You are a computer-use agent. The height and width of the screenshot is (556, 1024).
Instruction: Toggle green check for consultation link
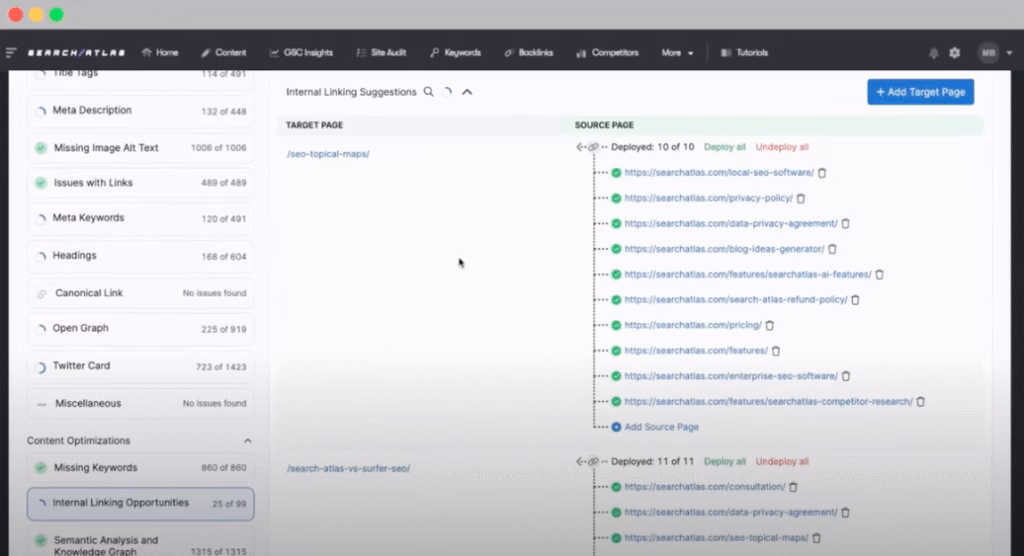tap(616, 487)
